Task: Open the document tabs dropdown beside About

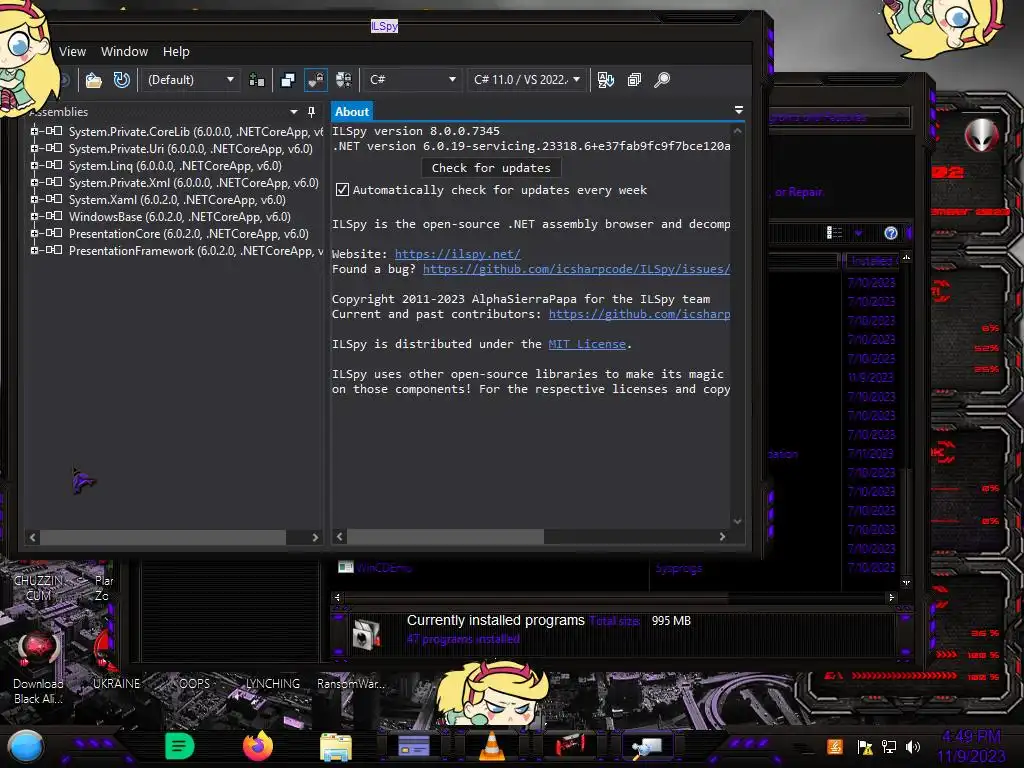Action: (x=739, y=110)
